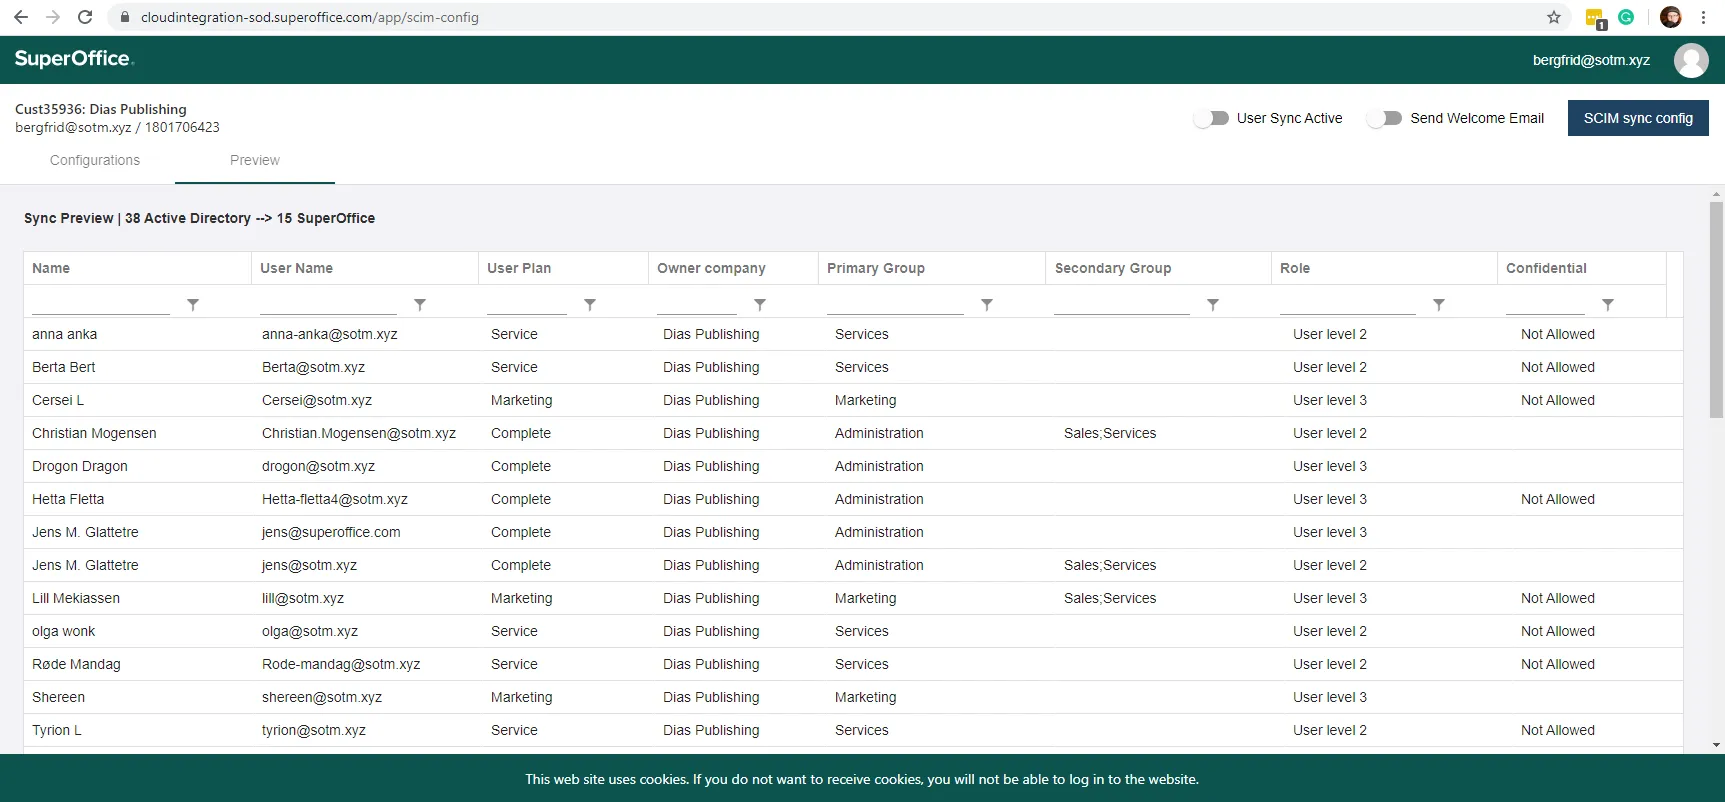The height and width of the screenshot is (802, 1725).
Task: Open the user profile avatar
Action: coord(1691,60)
